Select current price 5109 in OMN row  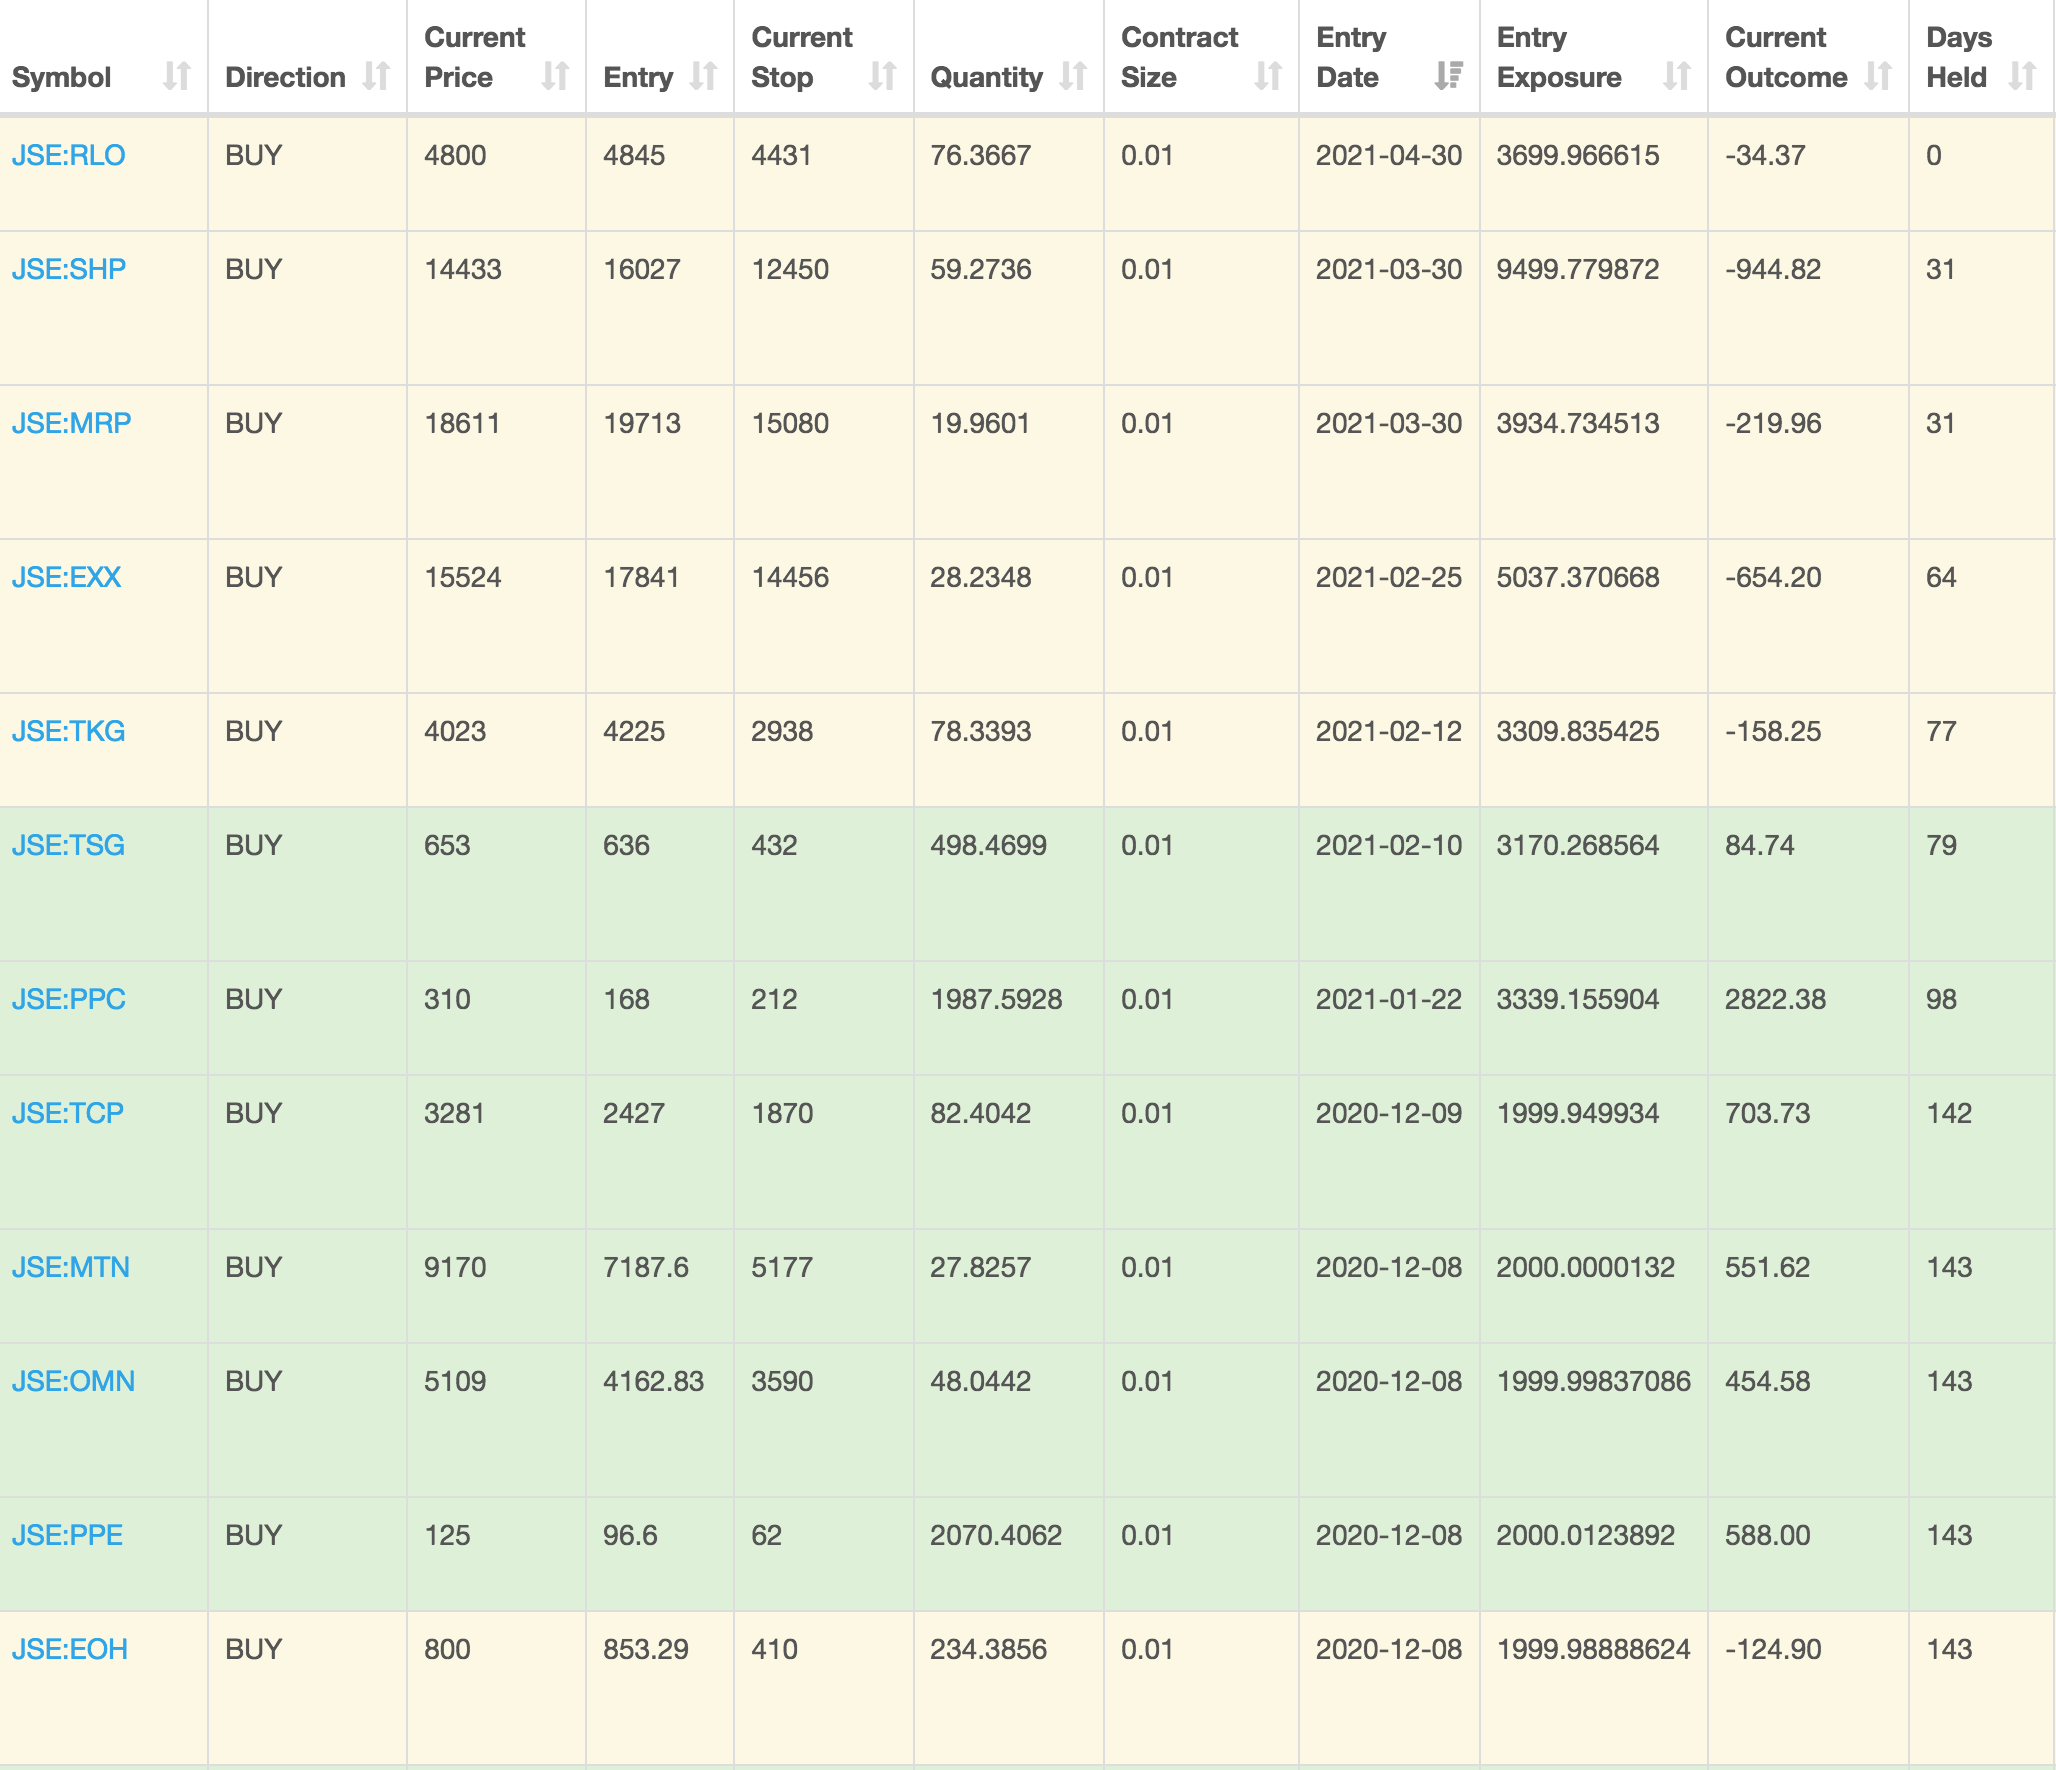(455, 1381)
